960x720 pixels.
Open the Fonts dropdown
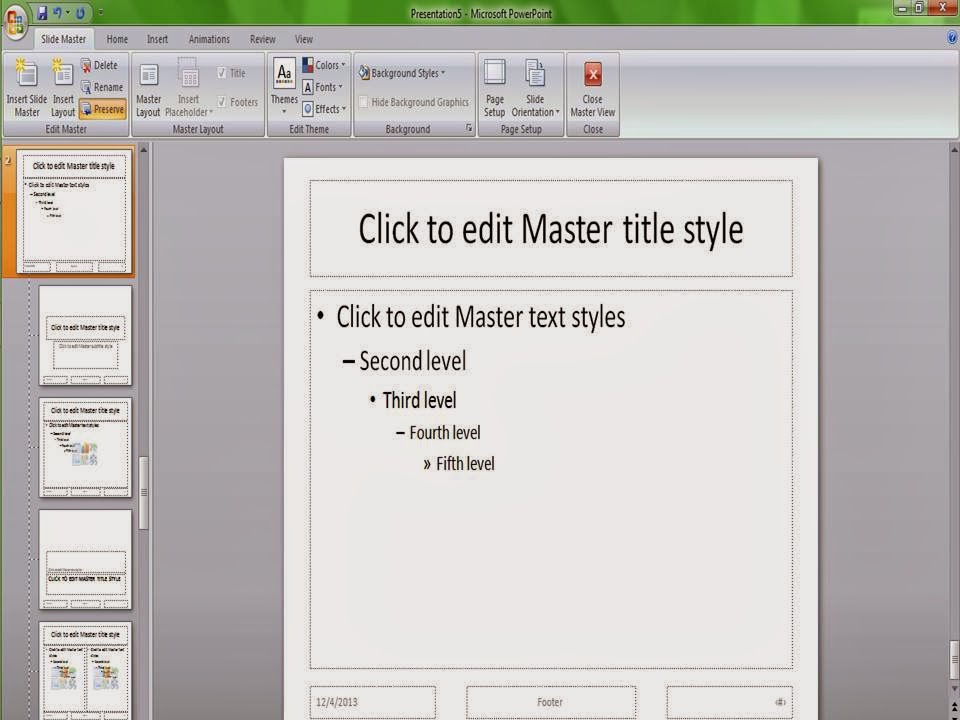pos(324,87)
